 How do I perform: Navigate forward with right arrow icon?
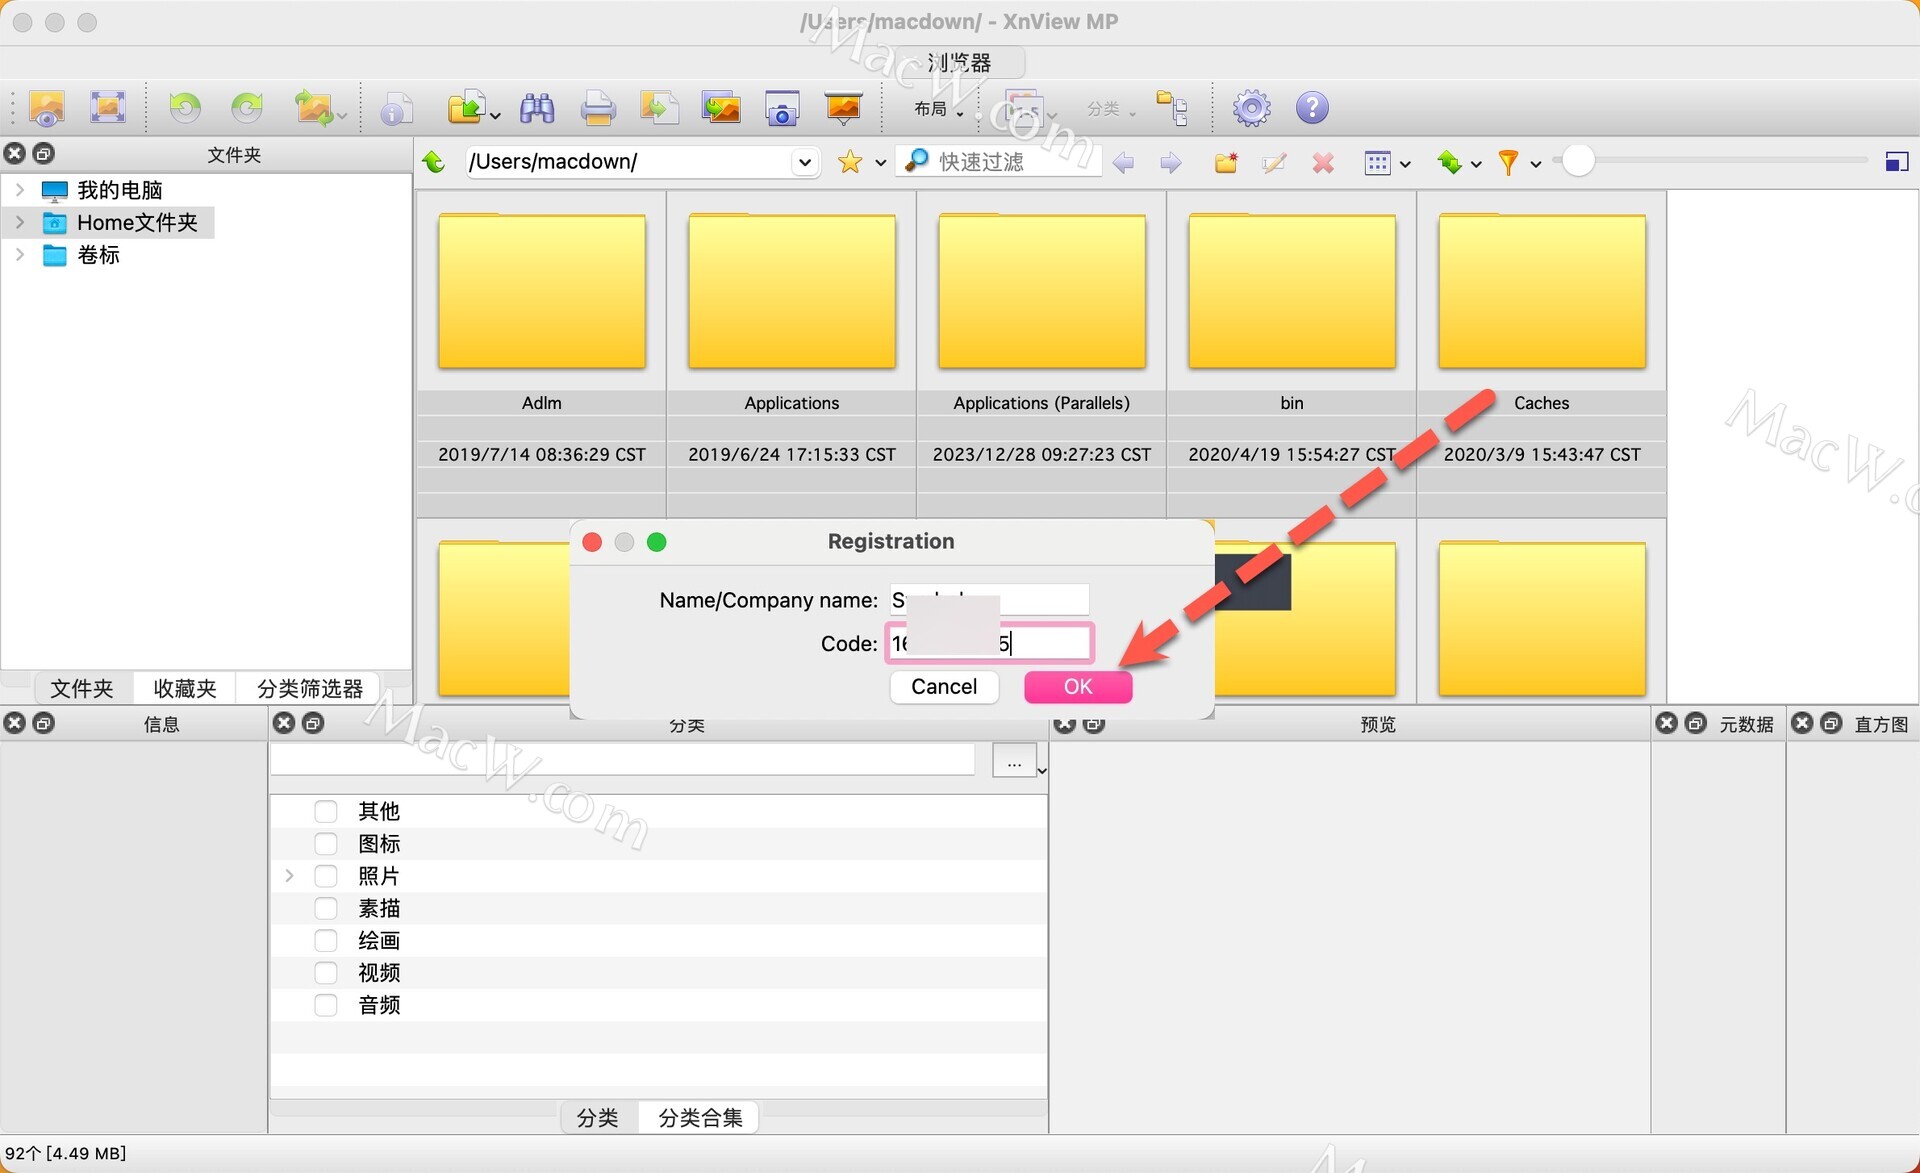pyautogui.click(x=1171, y=162)
